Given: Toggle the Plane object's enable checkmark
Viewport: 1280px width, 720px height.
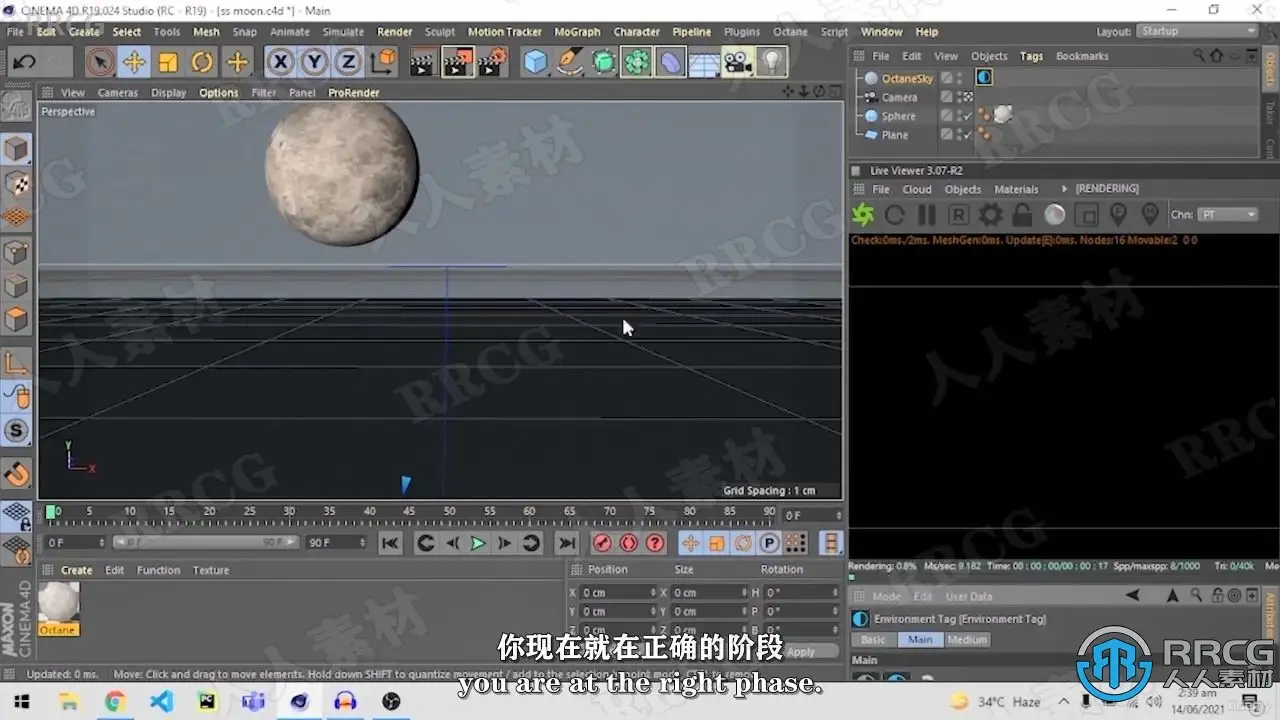Looking at the screenshot, I should pos(967,135).
